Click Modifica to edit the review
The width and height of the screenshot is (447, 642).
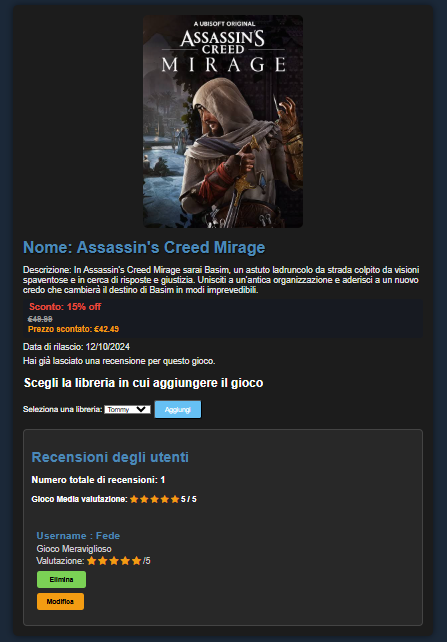[x=61, y=601]
